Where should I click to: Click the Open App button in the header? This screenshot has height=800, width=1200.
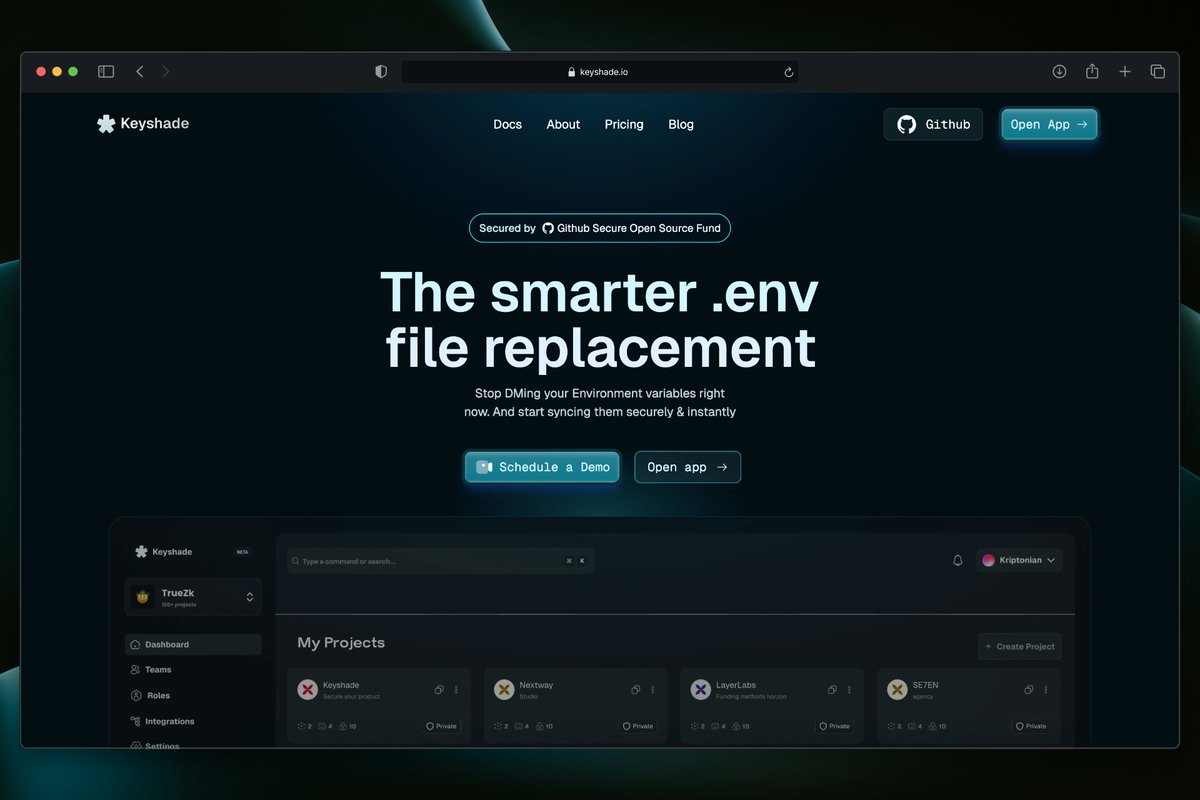click(x=1049, y=125)
